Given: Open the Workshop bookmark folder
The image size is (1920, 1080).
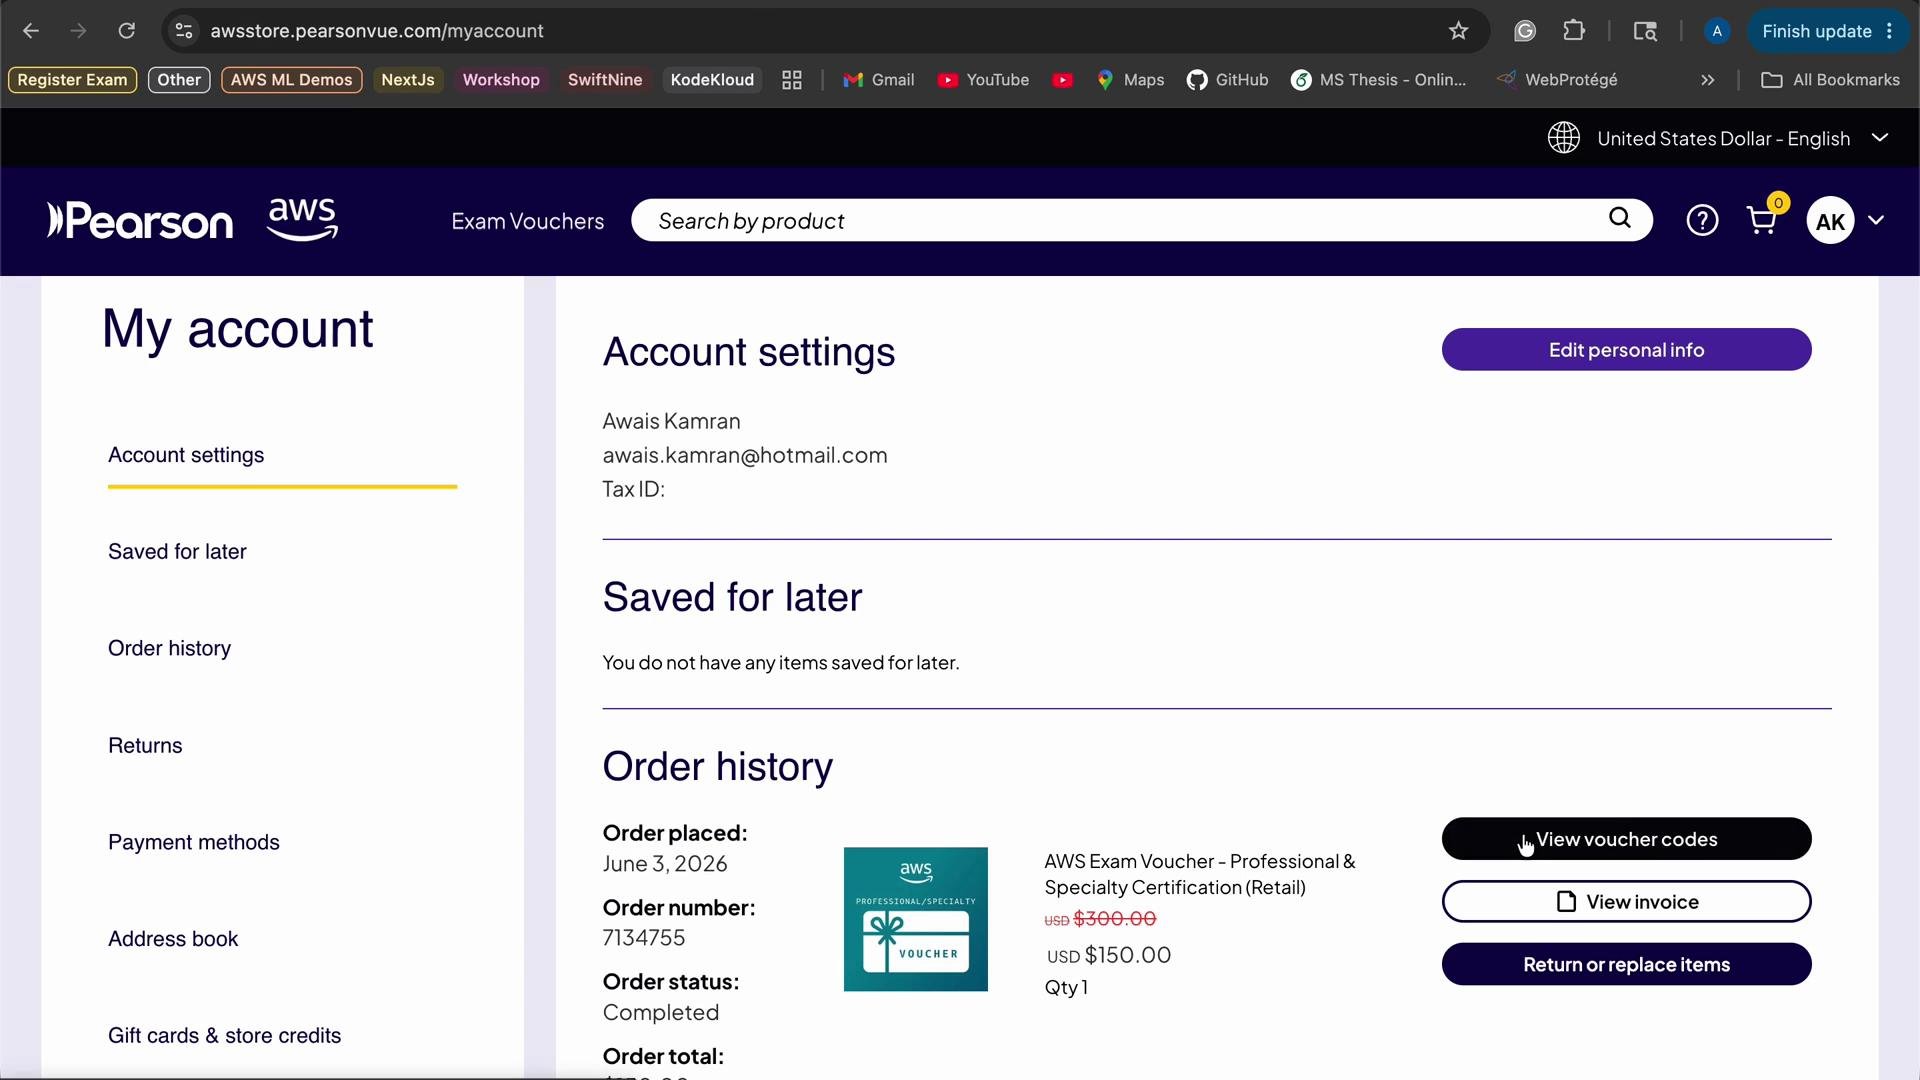Looking at the screenshot, I should pyautogui.click(x=501, y=80).
